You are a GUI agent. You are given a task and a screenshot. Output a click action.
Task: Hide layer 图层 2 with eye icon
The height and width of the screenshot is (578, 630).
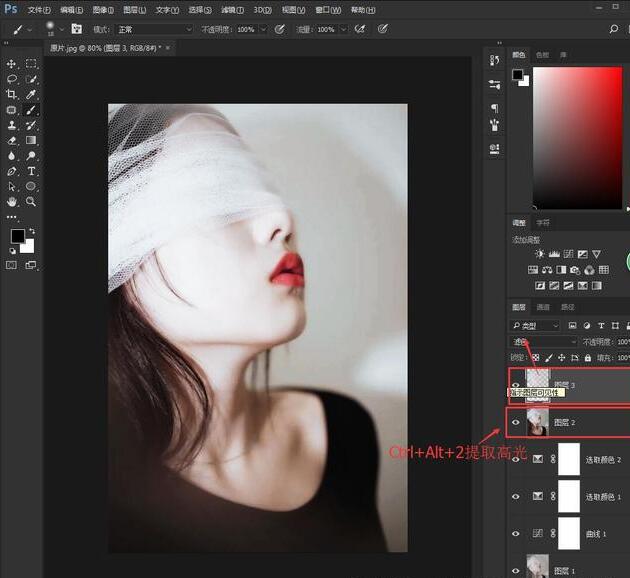tap(516, 423)
